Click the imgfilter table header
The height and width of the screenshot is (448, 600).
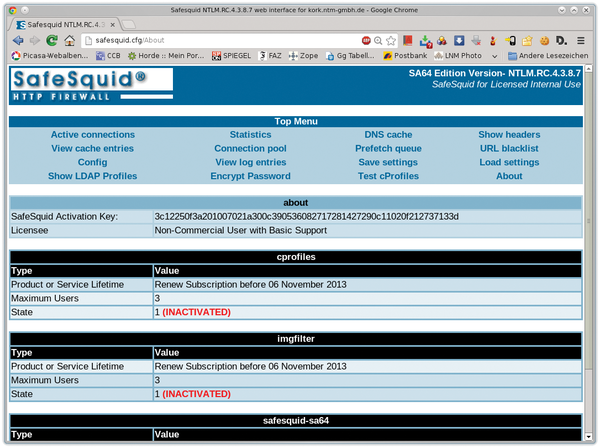295,339
